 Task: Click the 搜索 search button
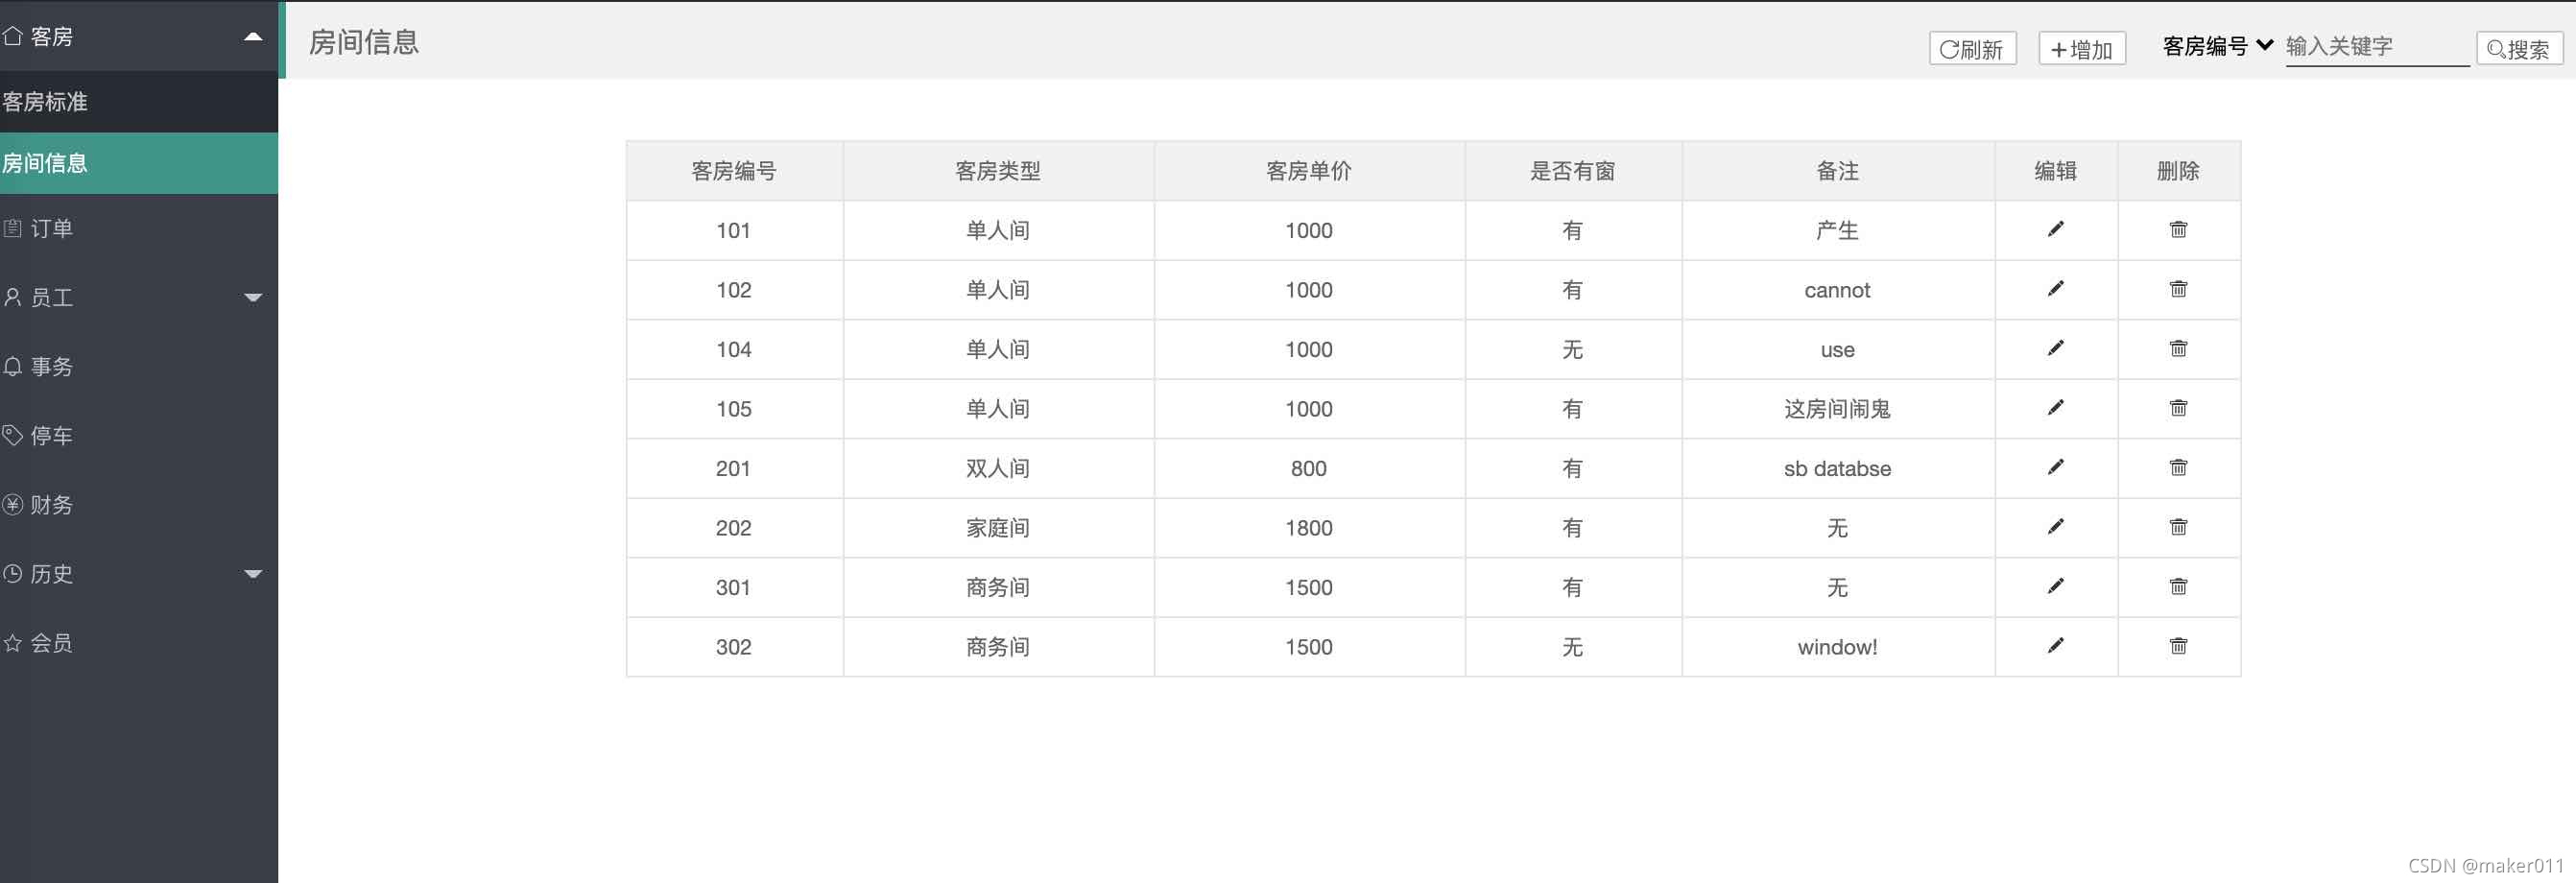point(2519,49)
